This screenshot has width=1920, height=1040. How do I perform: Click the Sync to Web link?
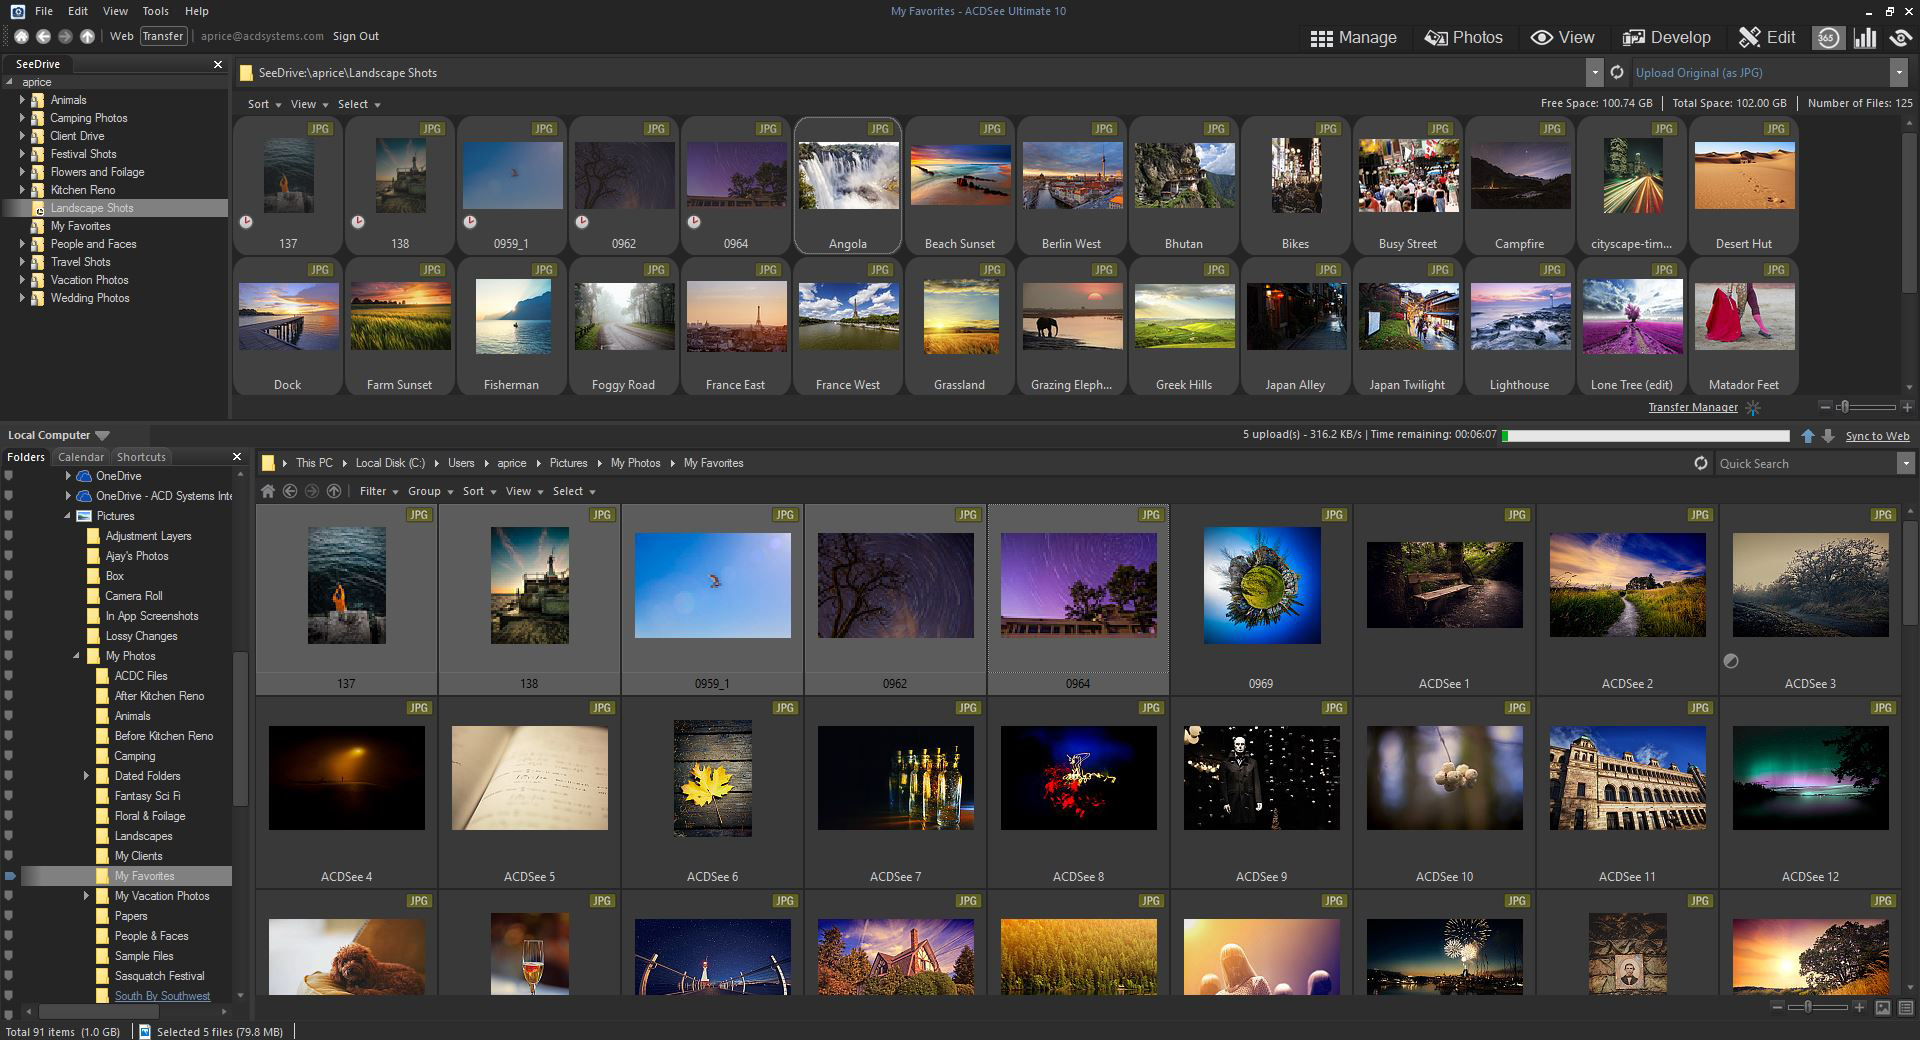(1877, 436)
